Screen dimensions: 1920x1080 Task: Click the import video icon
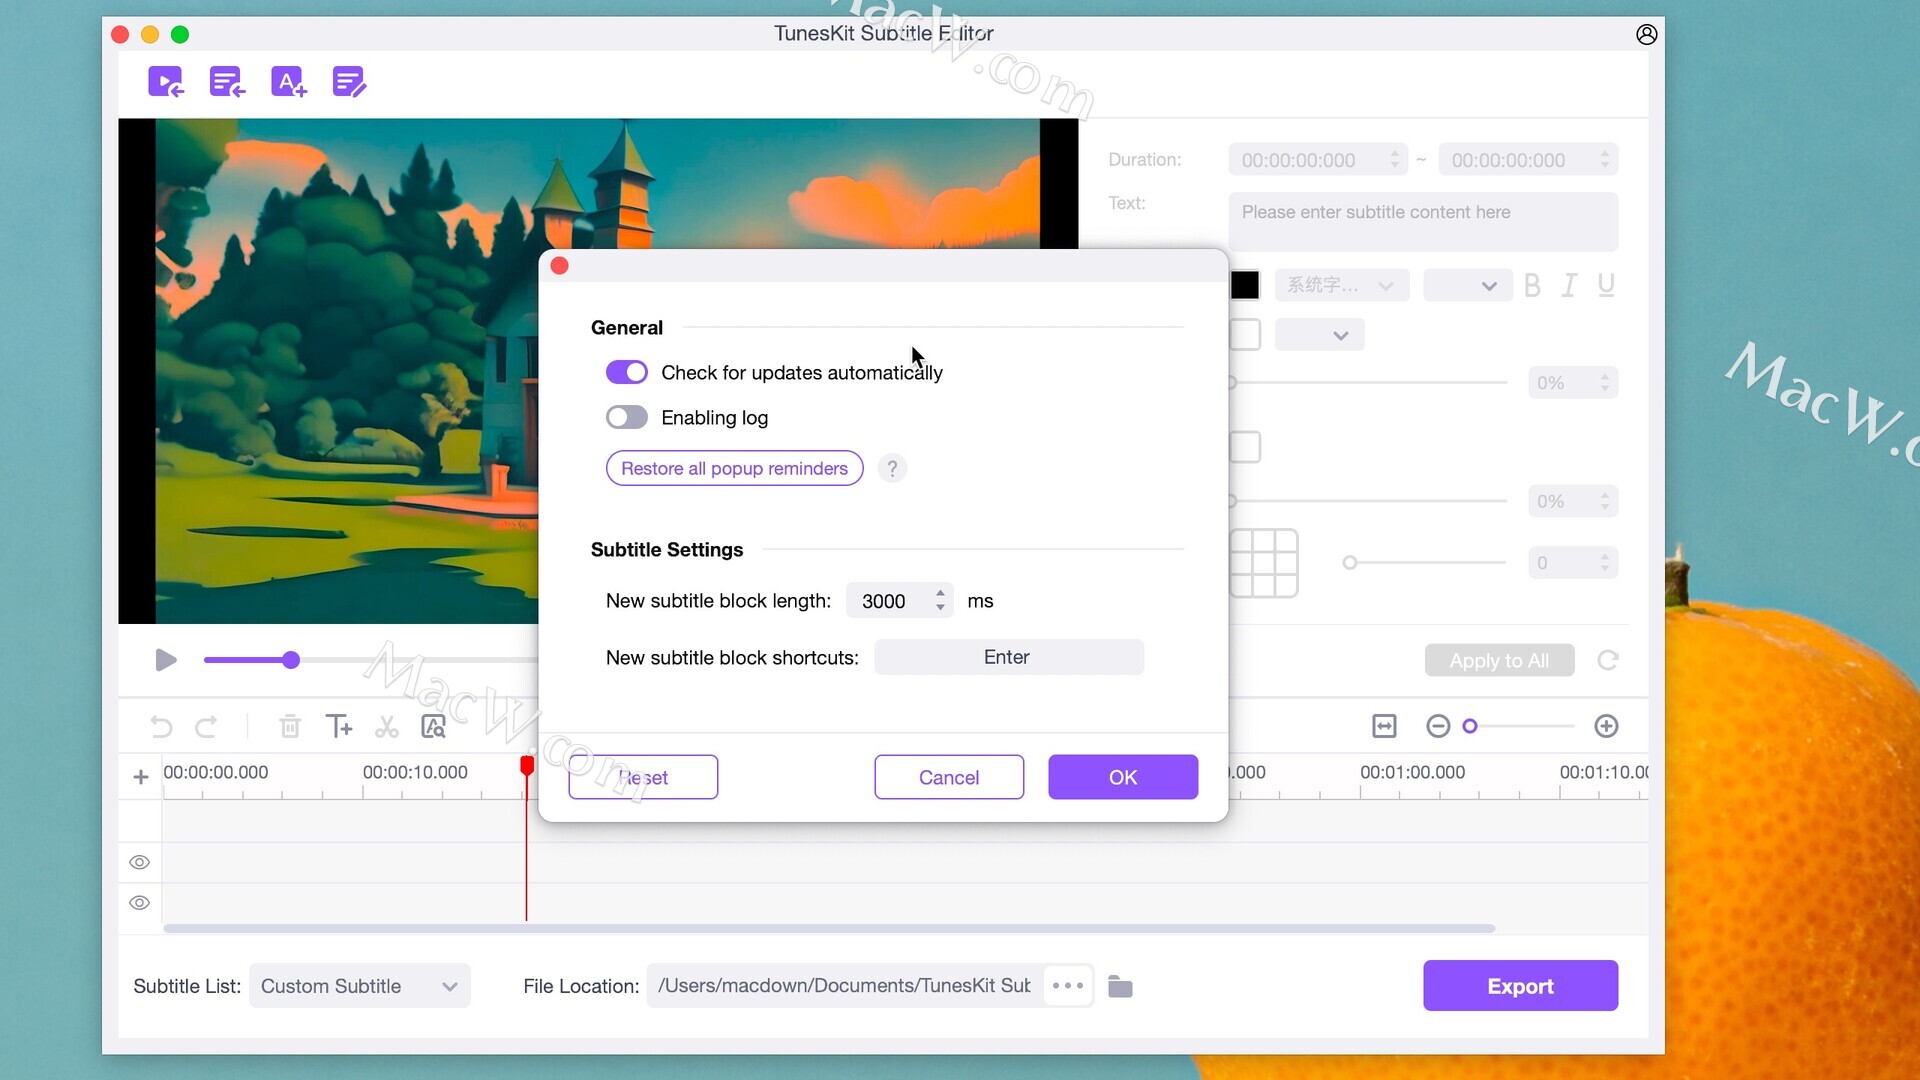[166, 82]
